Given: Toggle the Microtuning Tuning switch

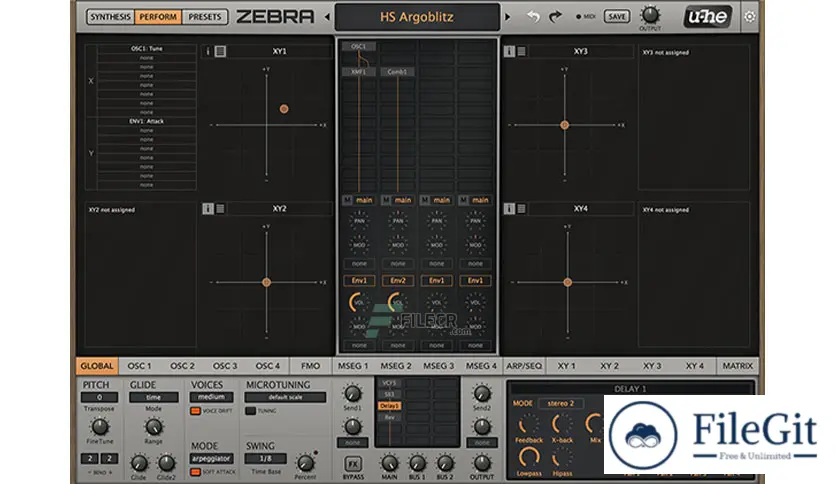Looking at the screenshot, I should 251,411.
